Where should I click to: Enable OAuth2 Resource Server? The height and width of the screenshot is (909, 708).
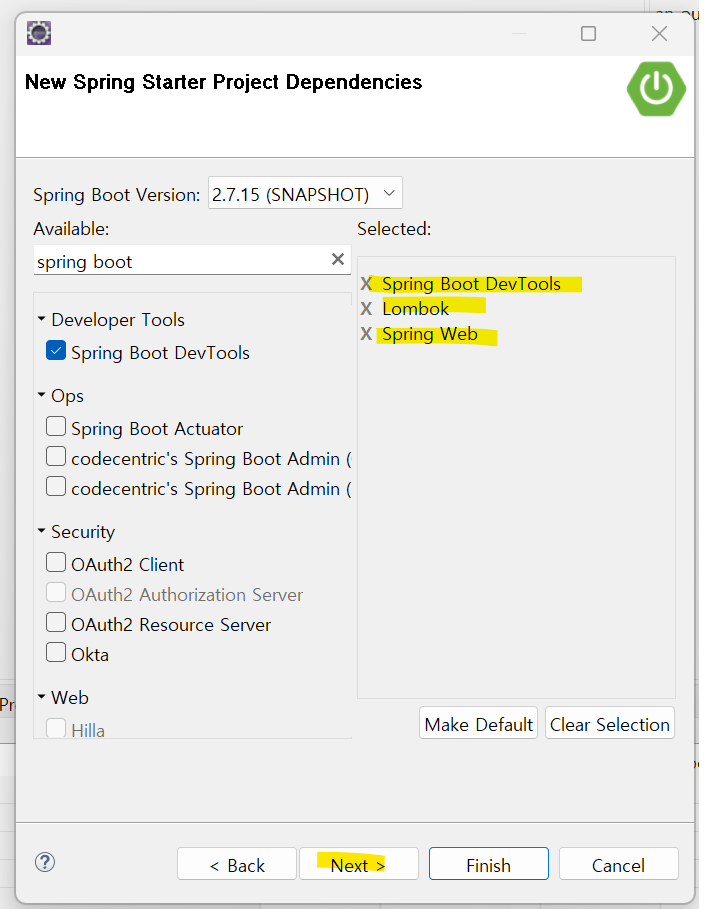[x=56, y=623]
